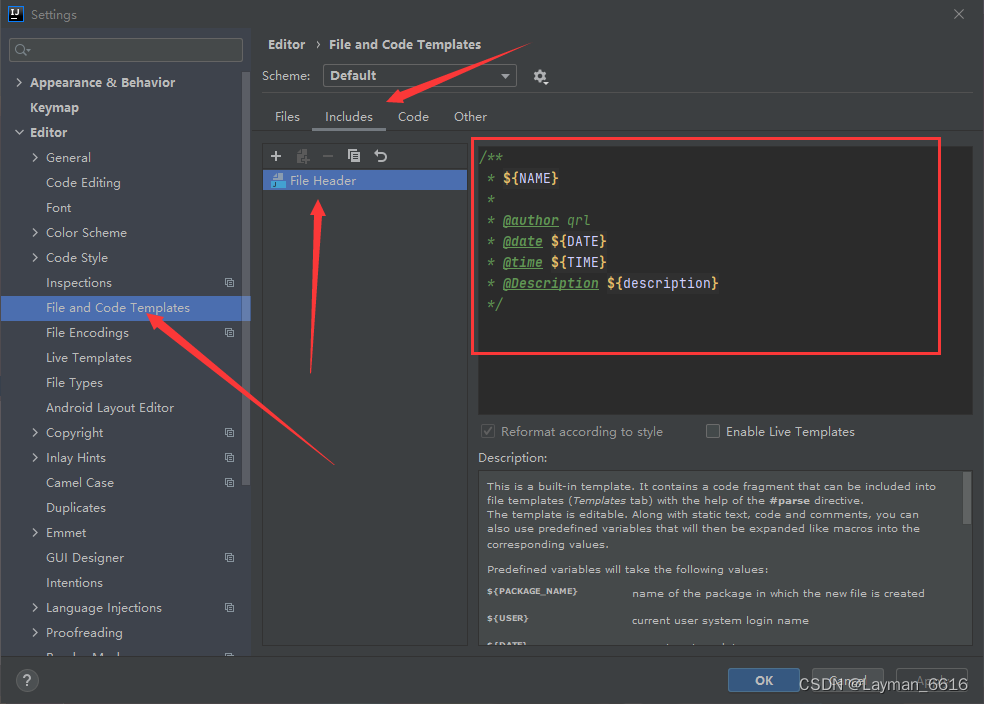
Task: Click the Camel Case project-level icon
Action: [230, 483]
